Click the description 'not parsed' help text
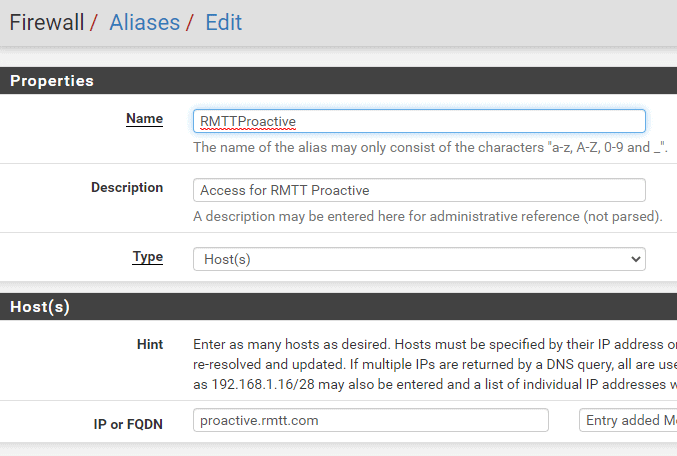677x456 pixels. point(427,216)
